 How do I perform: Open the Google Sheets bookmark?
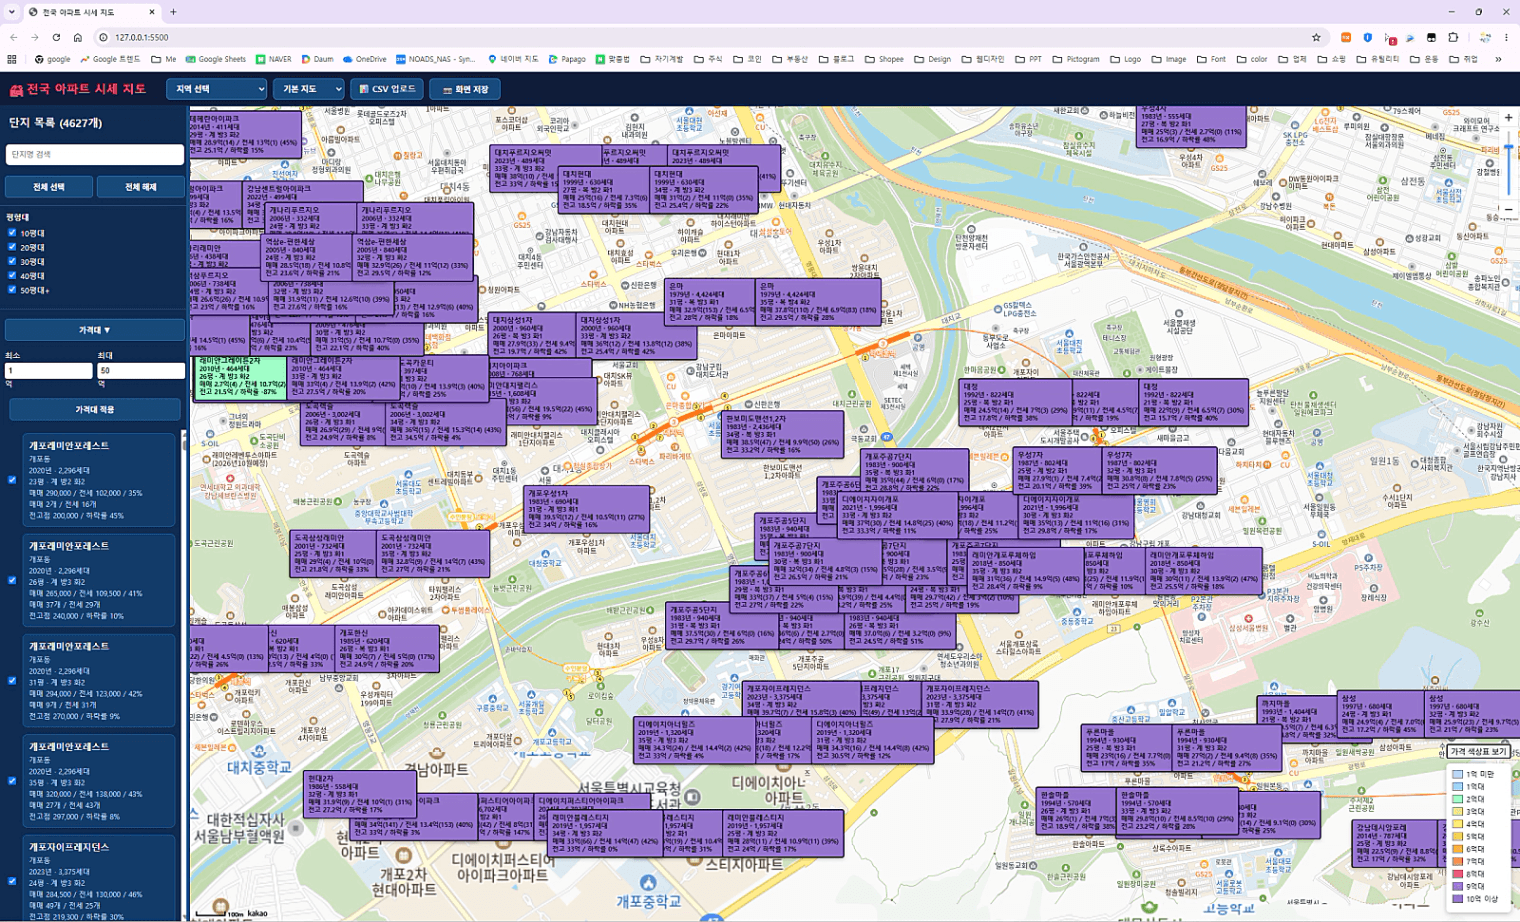coord(215,59)
